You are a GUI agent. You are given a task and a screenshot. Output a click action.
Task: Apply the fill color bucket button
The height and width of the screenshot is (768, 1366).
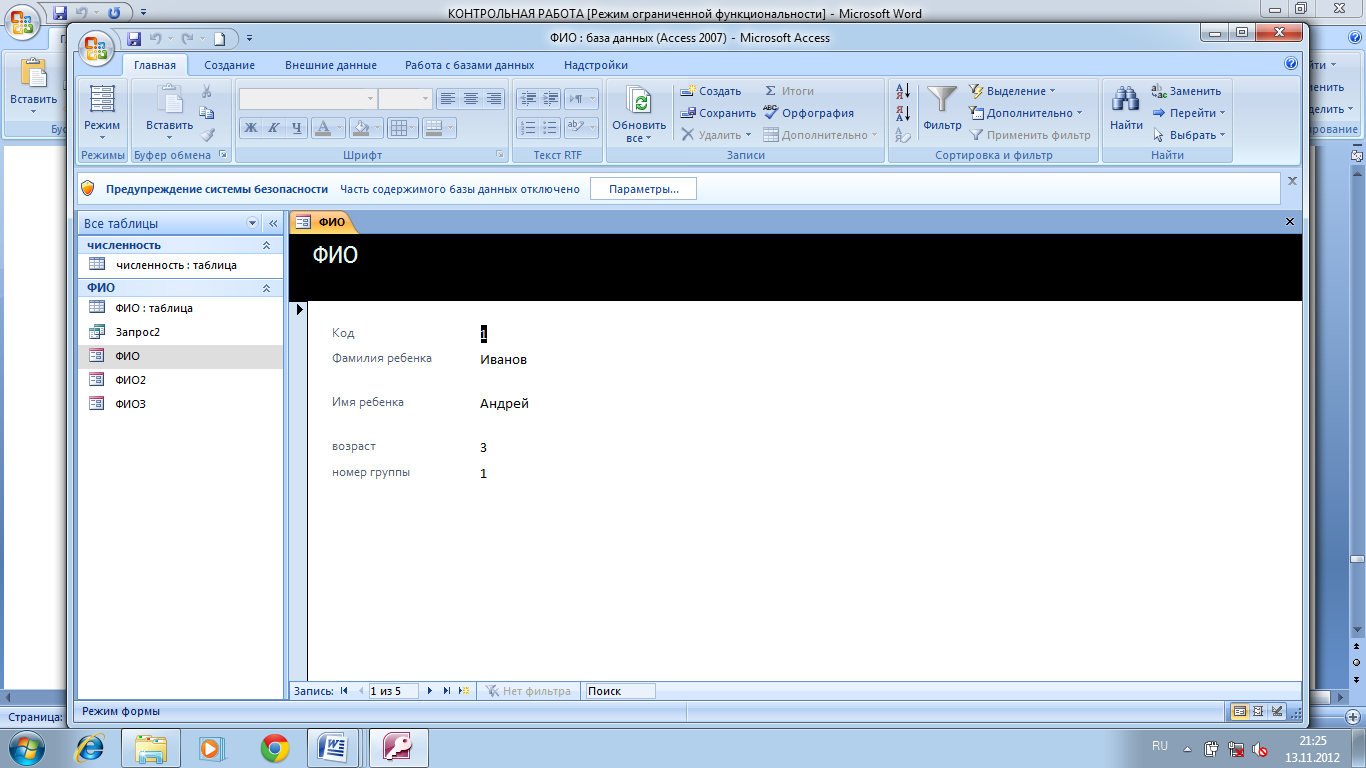coord(360,128)
